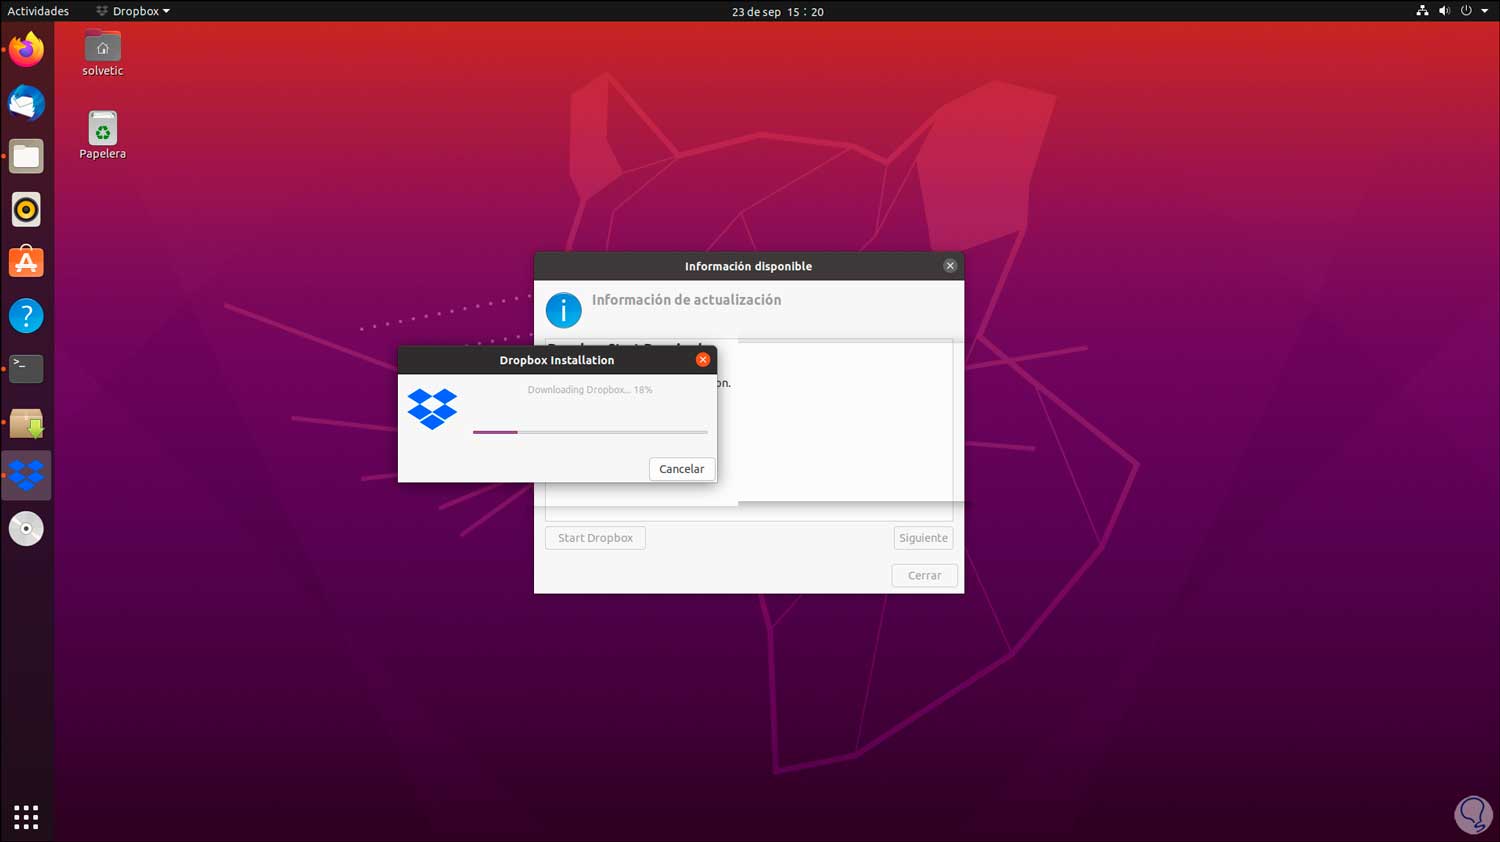Close the Información disponible window
This screenshot has height=842, width=1500.
point(950,266)
